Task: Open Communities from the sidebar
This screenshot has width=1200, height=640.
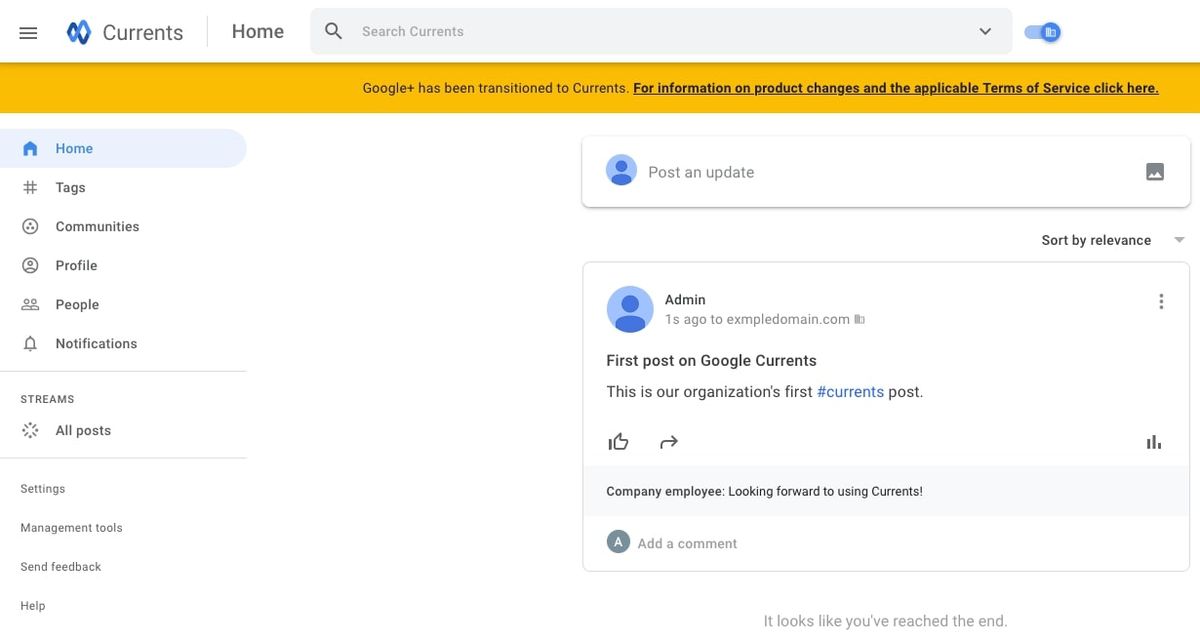Action: click(97, 226)
